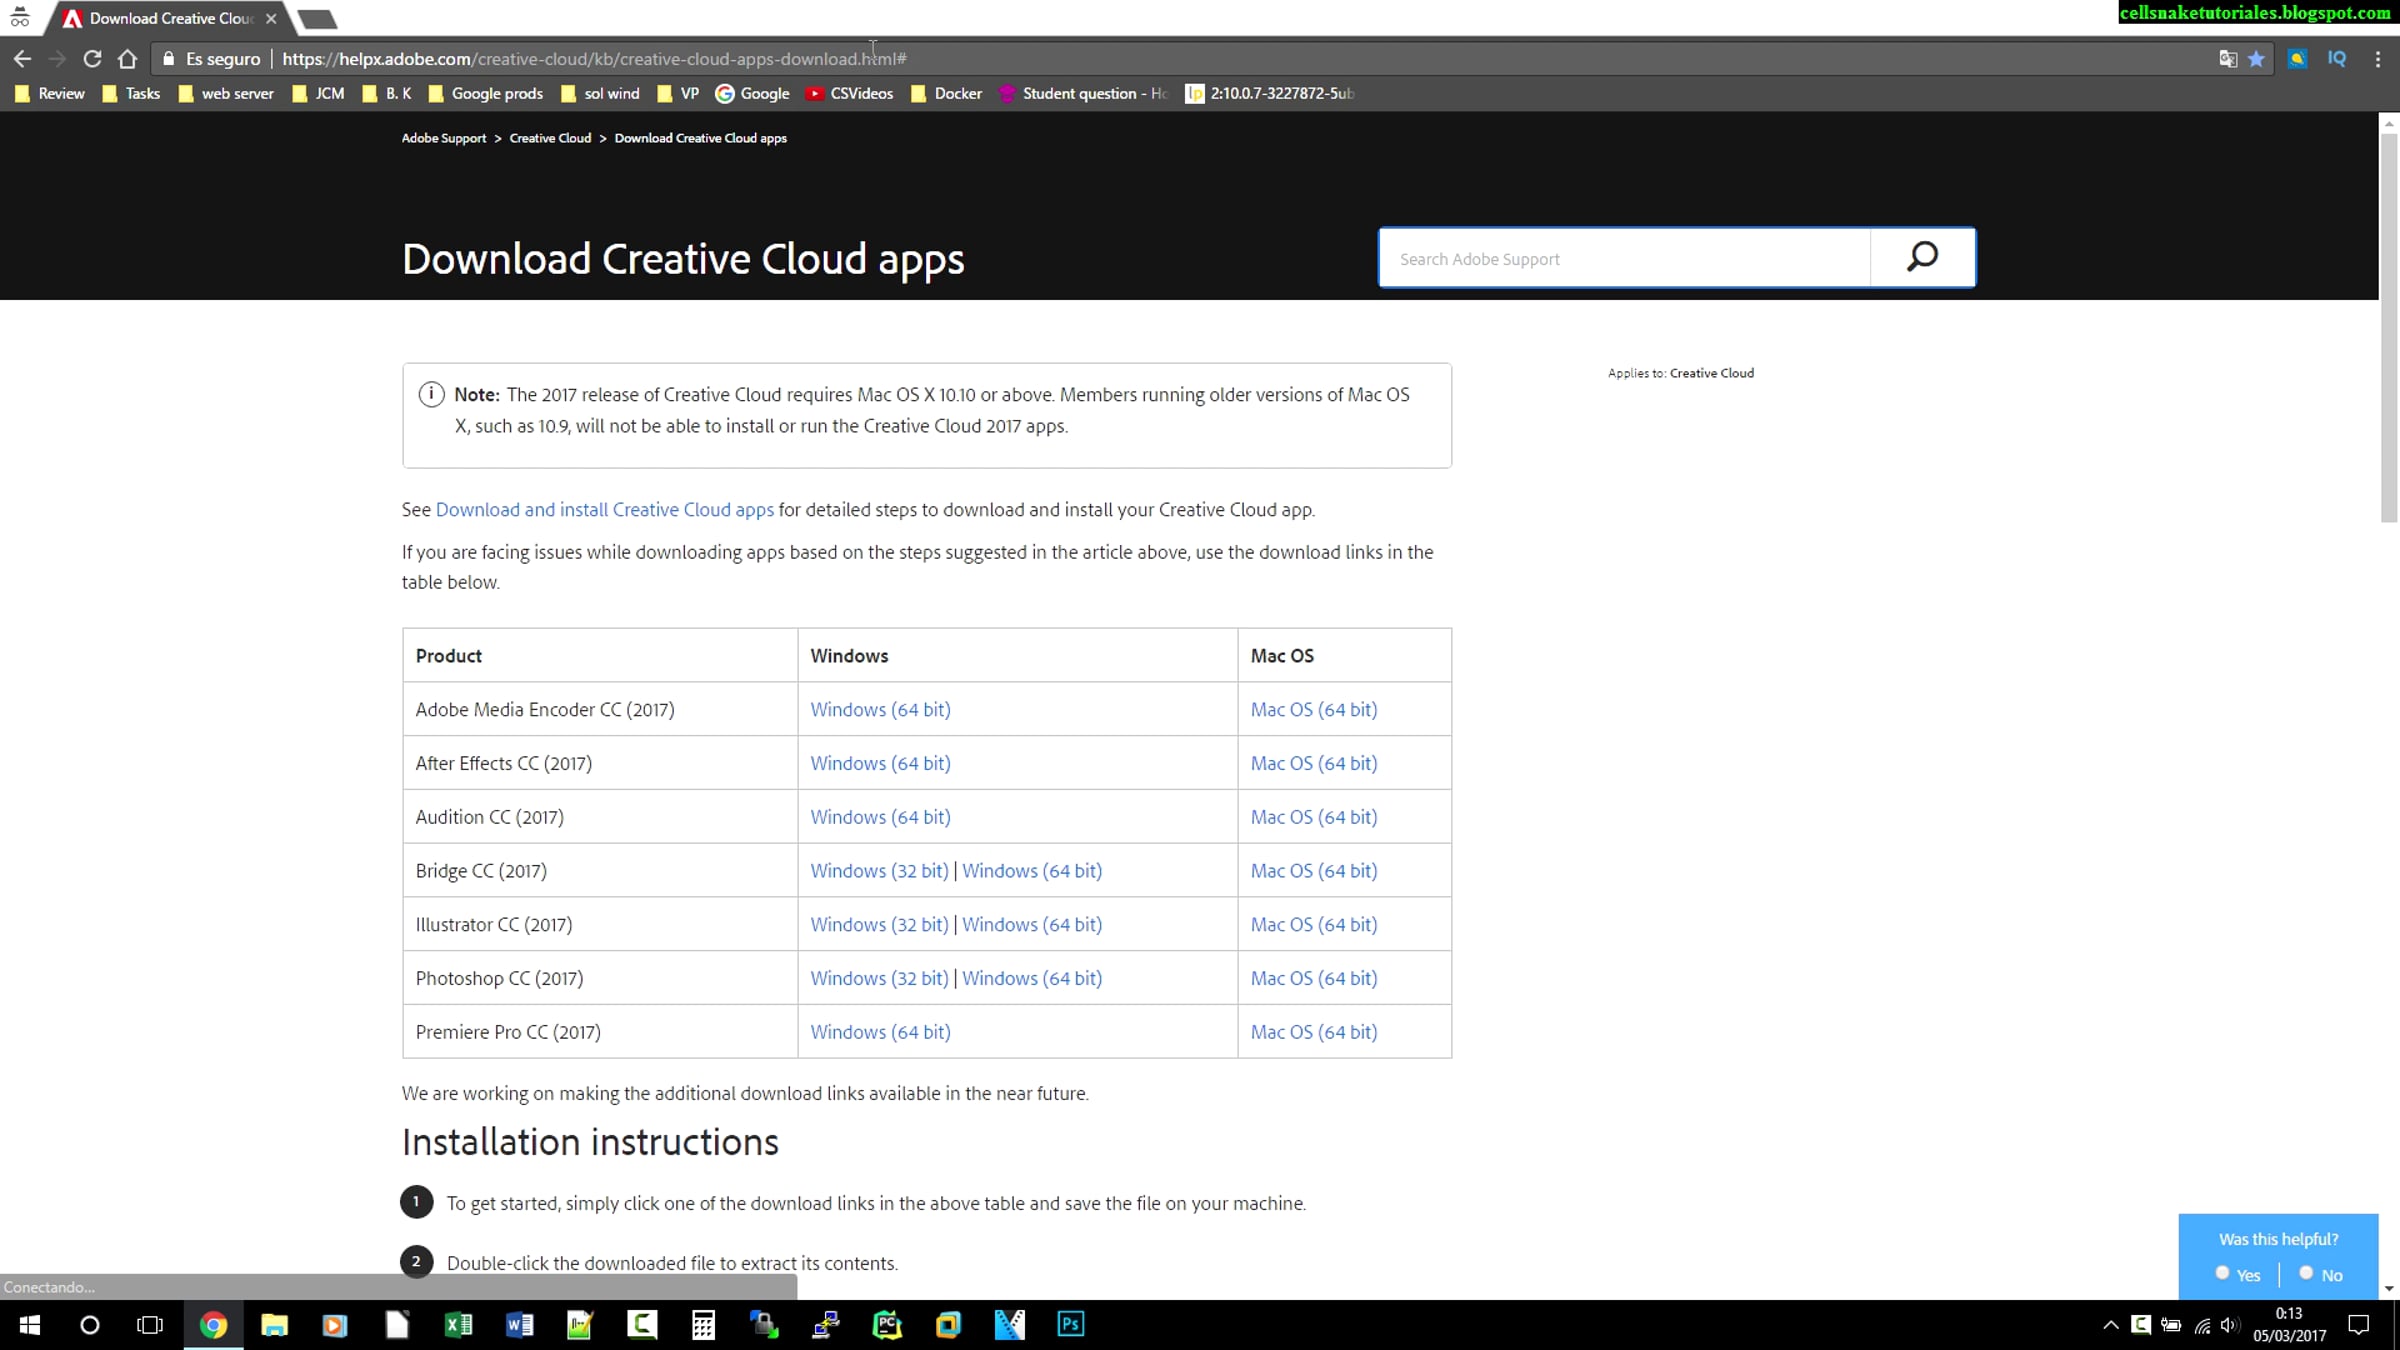Download Photoshop CC Windows (32 bit)

point(879,978)
